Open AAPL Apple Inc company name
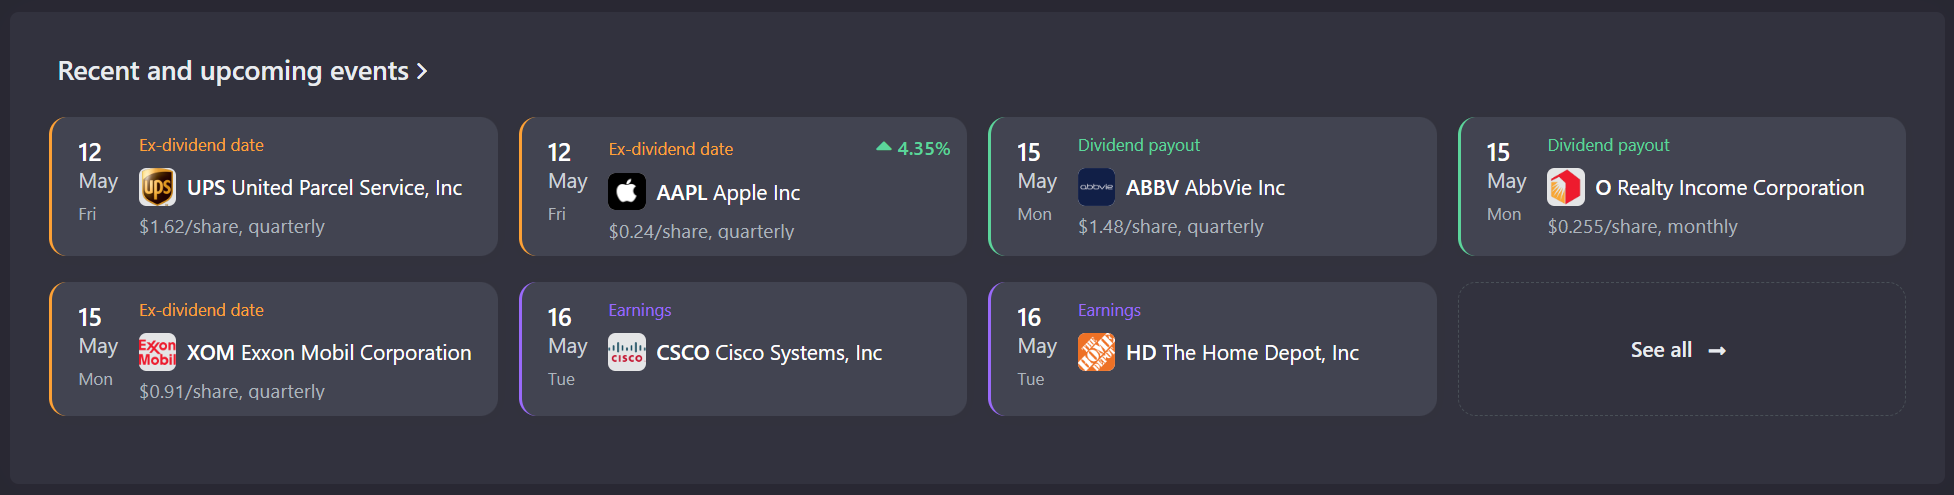The image size is (1954, 495). click(728, 193)
